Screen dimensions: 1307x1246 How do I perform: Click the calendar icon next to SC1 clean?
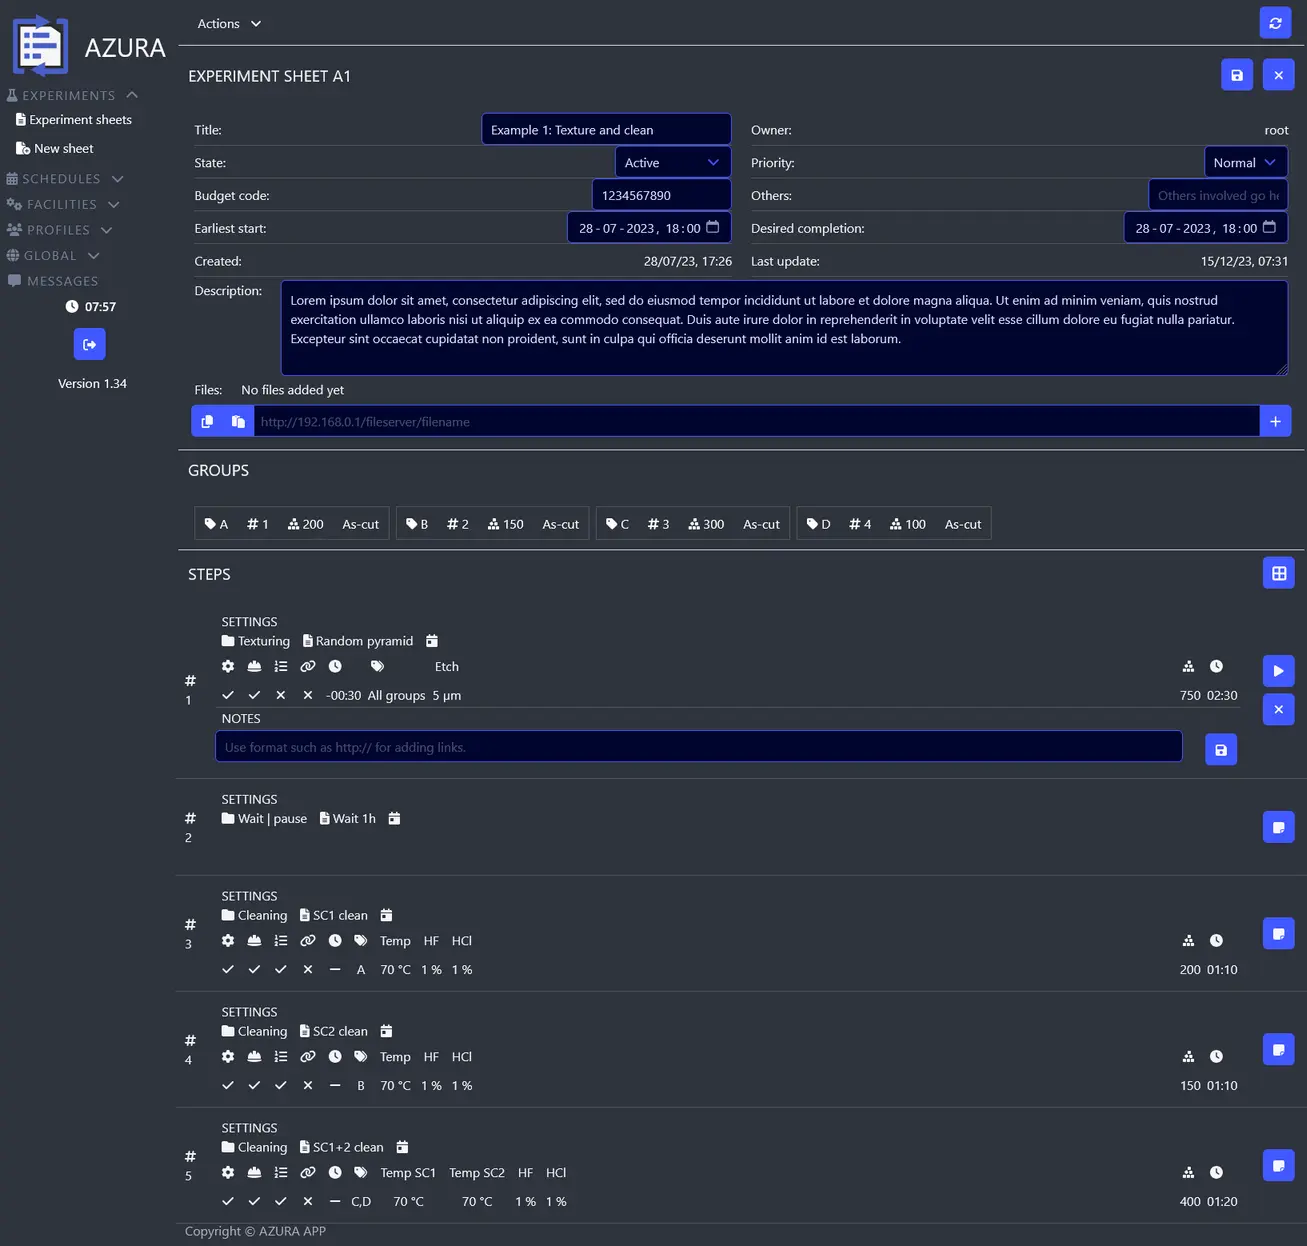coord(386,915)
